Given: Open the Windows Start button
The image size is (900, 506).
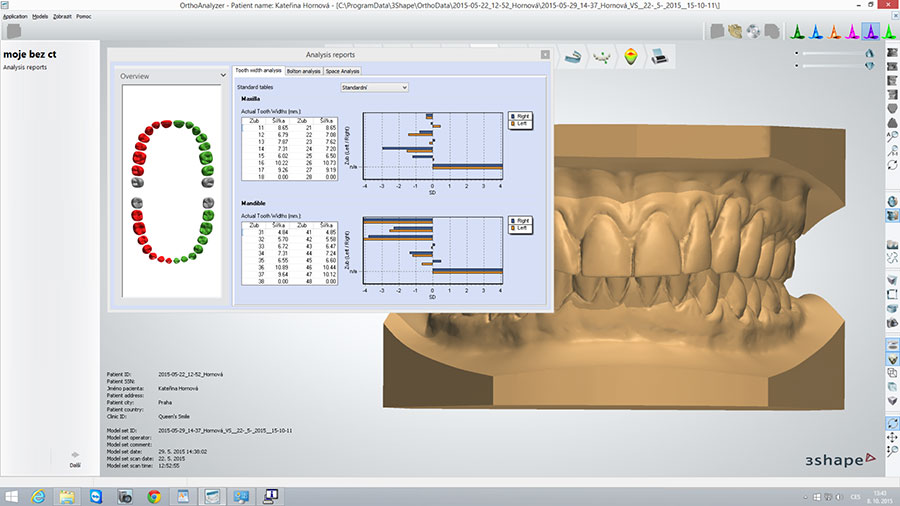Looking at the screenshot, I should pos(11,496).
